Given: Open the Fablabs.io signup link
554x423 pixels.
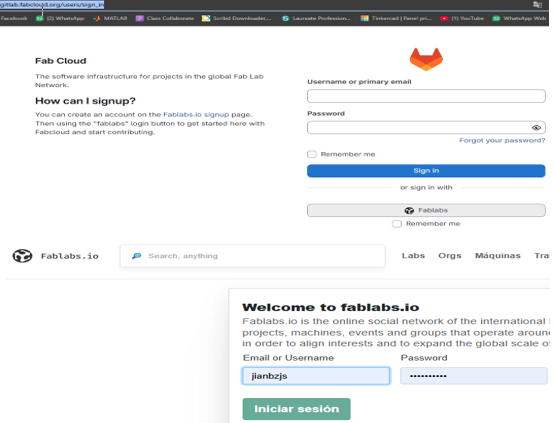Looking at the screenshot, I should coord(196,114).
